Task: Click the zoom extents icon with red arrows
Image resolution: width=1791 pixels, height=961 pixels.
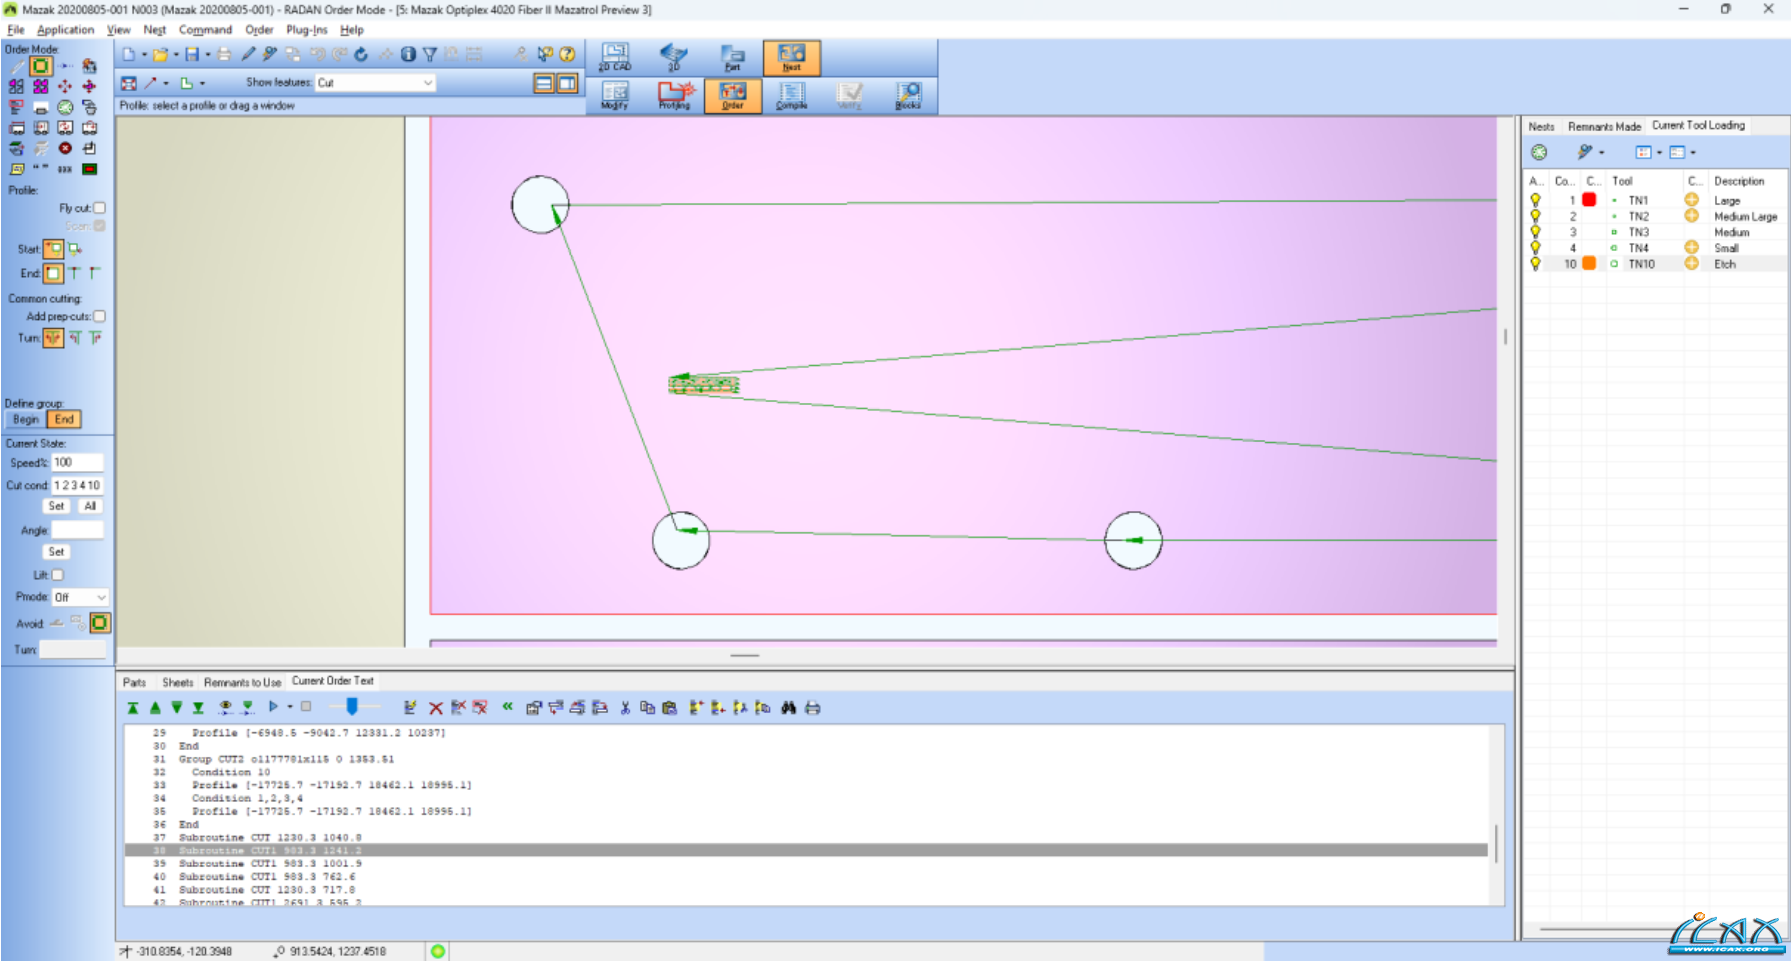Action: [x=129, y=83]
